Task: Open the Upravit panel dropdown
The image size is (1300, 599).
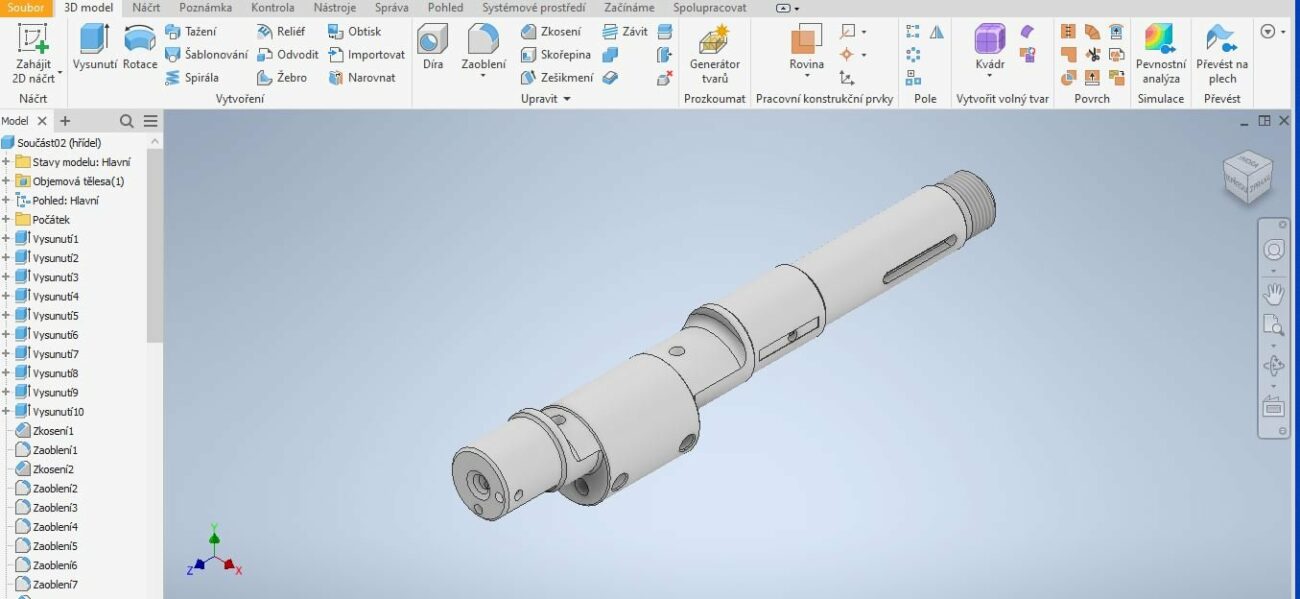Action: [545, 99]
